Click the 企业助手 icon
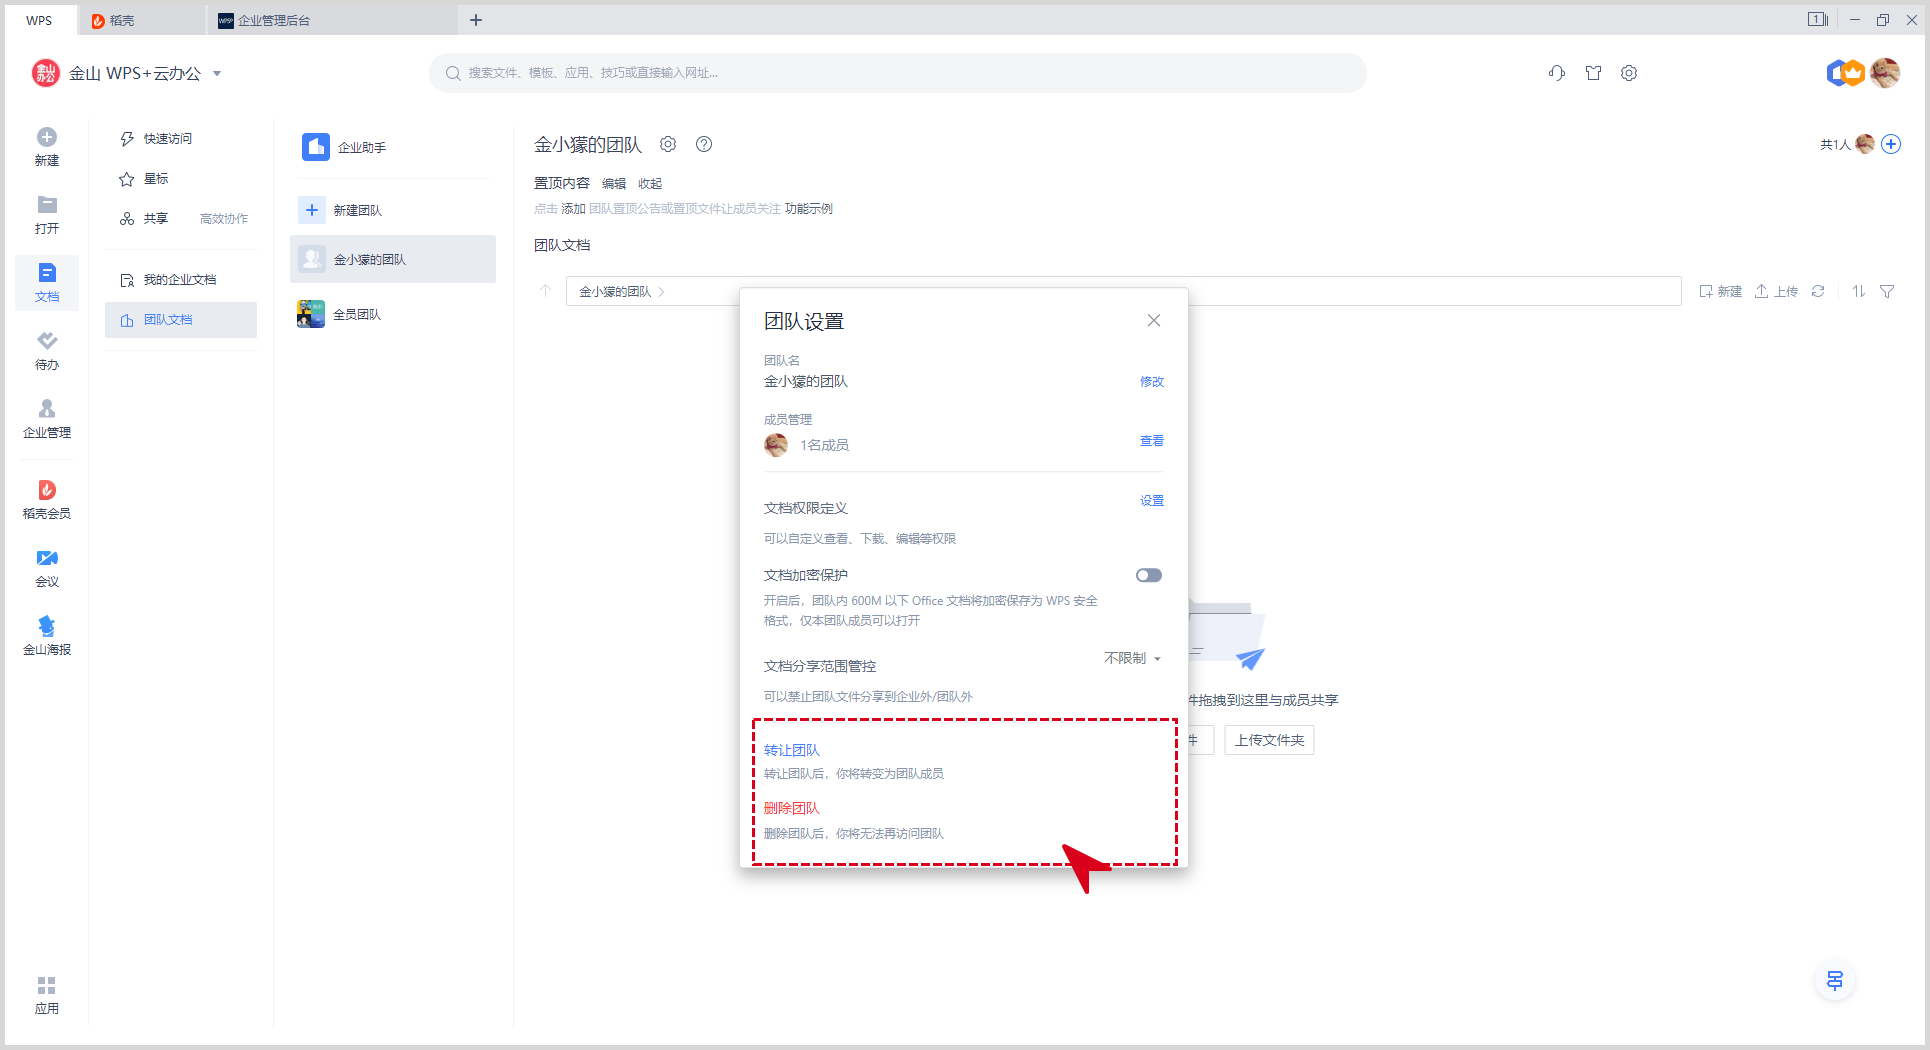1930x1050 pixels. click(x=316, y=147)
